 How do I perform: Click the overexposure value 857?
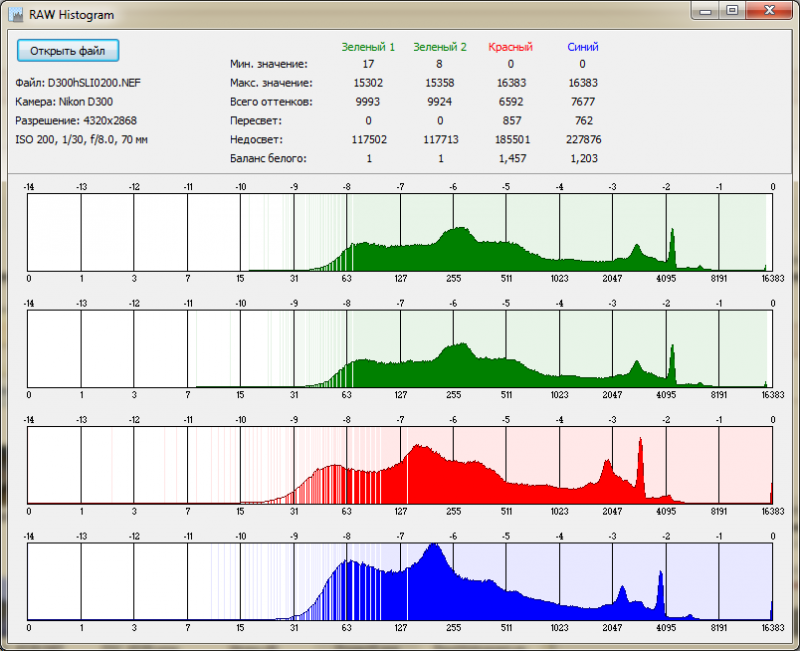click(x=512, y=120)
